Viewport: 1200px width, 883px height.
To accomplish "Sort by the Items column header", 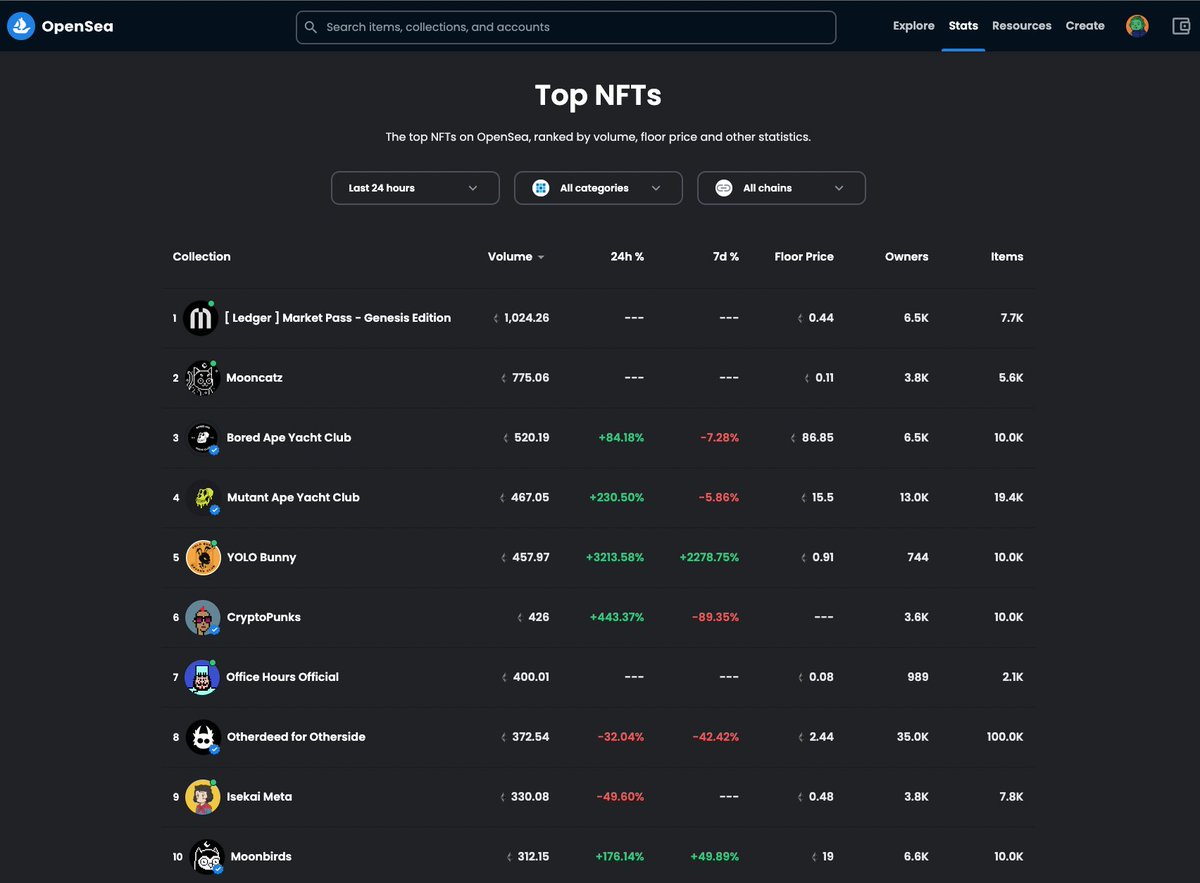I will pos(1007,257).
